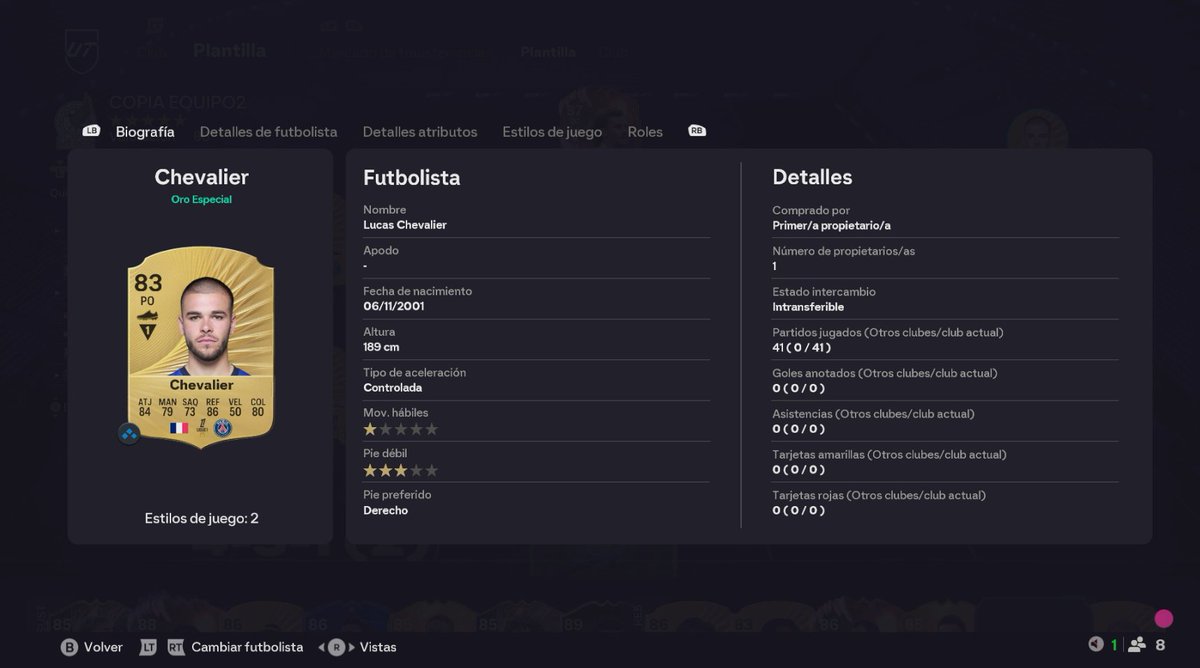Click the Intransferible trade status
The height and width of the screenshot is (668, 1200).
coord(808,307)
